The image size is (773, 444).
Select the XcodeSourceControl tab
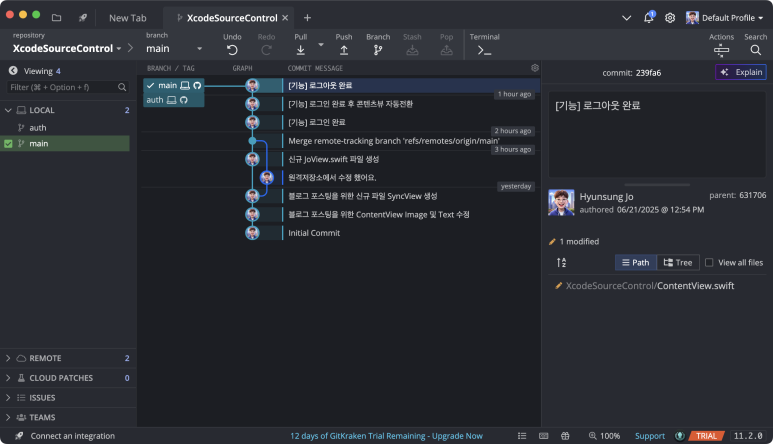click(228, 18)
